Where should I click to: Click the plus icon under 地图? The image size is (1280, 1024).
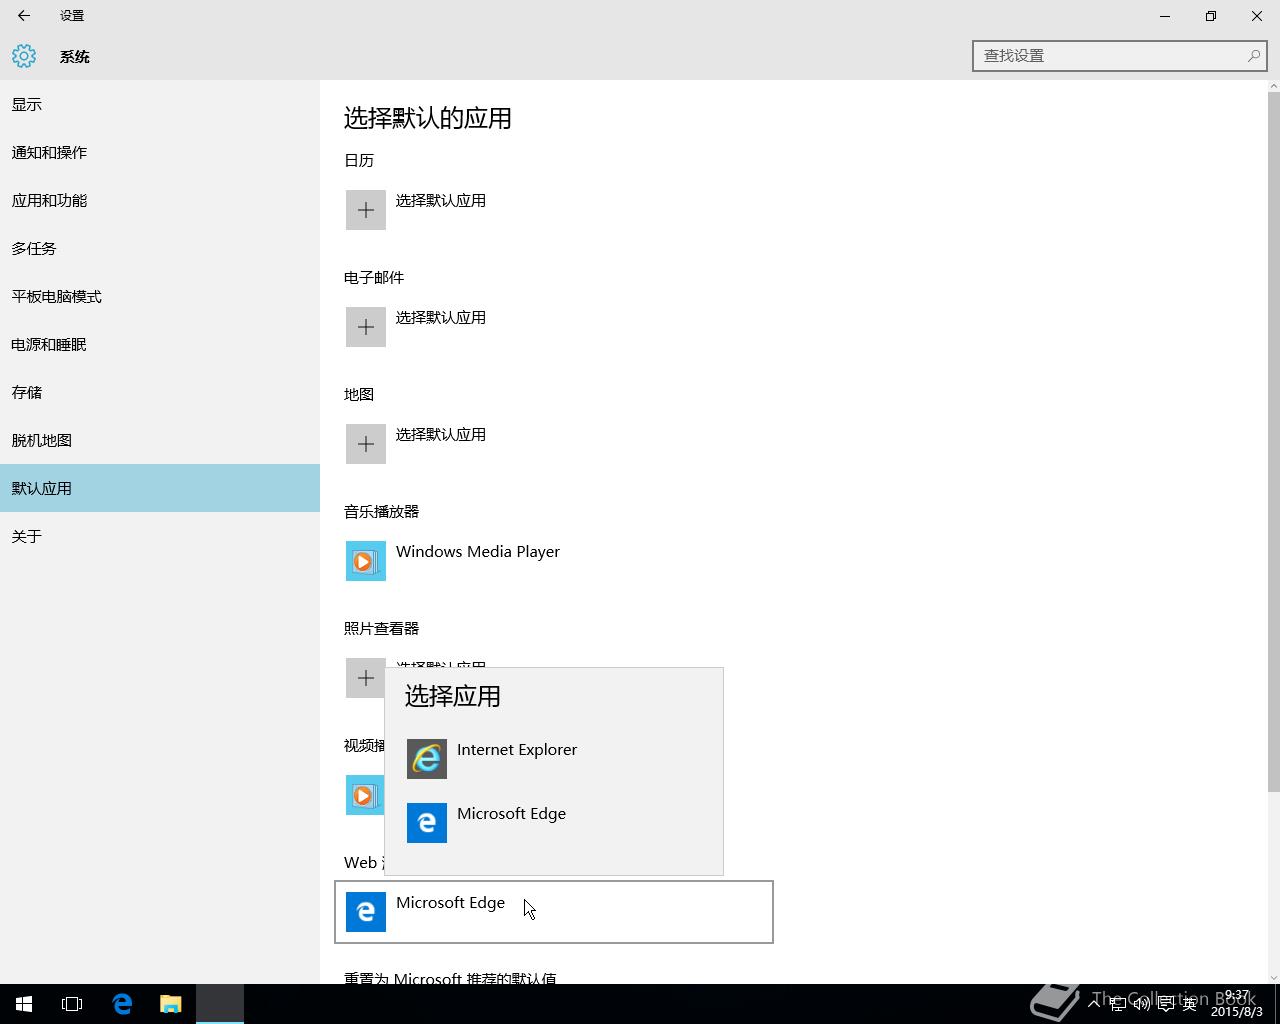point(366,444)
